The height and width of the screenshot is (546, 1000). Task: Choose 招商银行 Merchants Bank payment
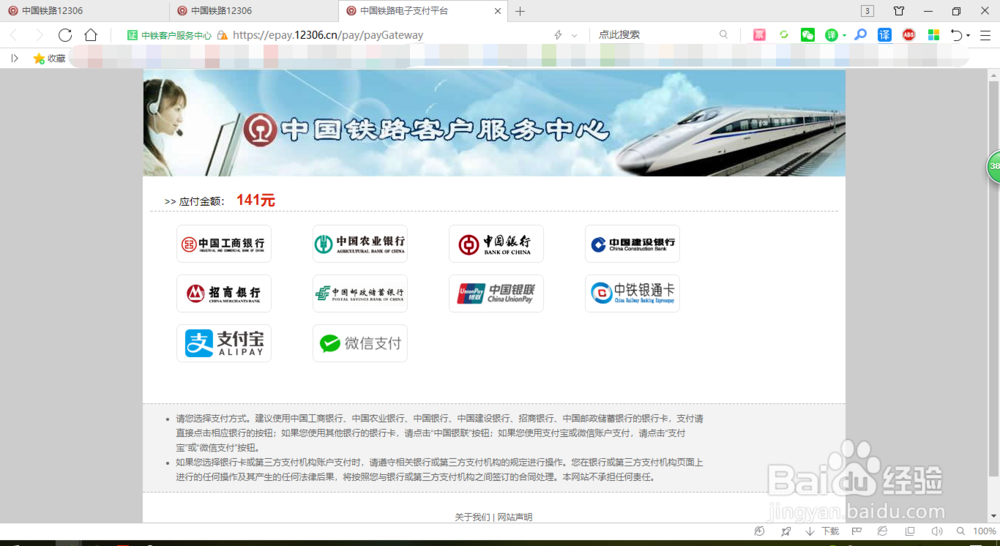(x=224, y=293)
